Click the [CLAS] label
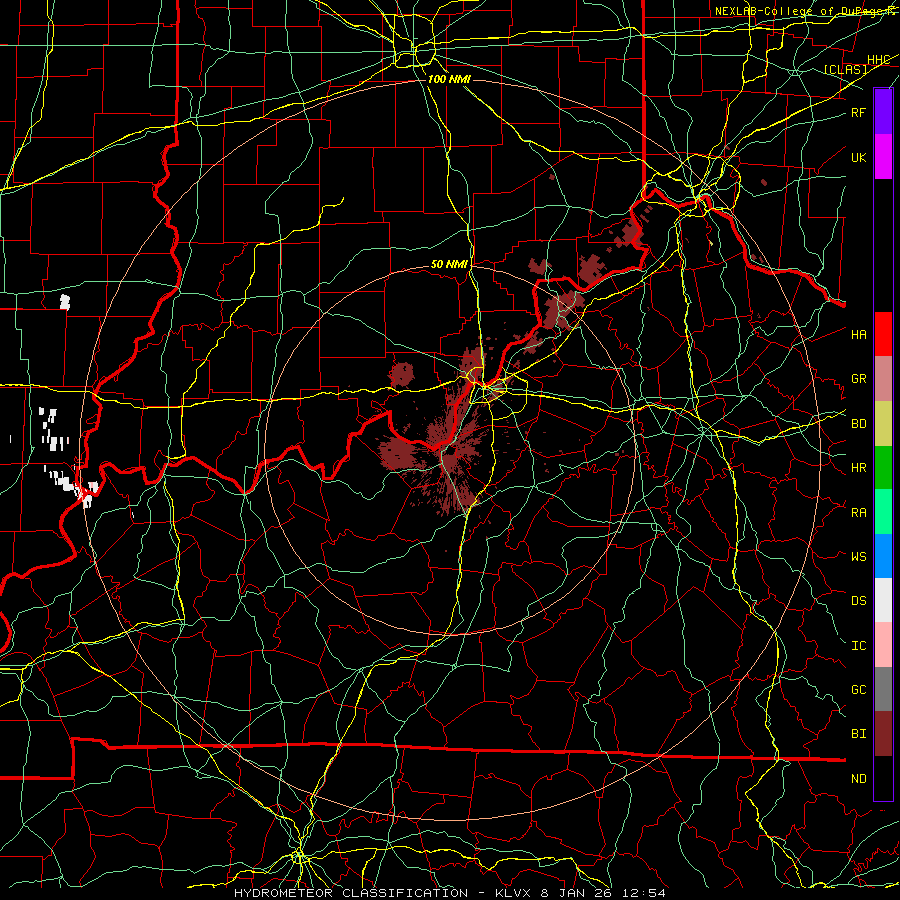900x900 pixels. pyautogui.click(x=845, y=70)
